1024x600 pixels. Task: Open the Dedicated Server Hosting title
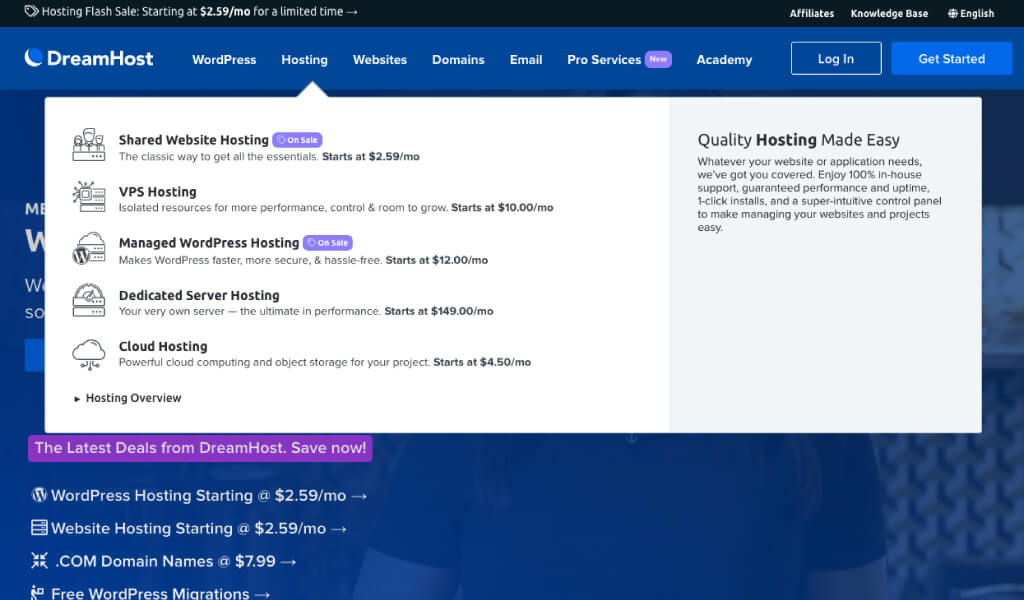tap(199, 295)
